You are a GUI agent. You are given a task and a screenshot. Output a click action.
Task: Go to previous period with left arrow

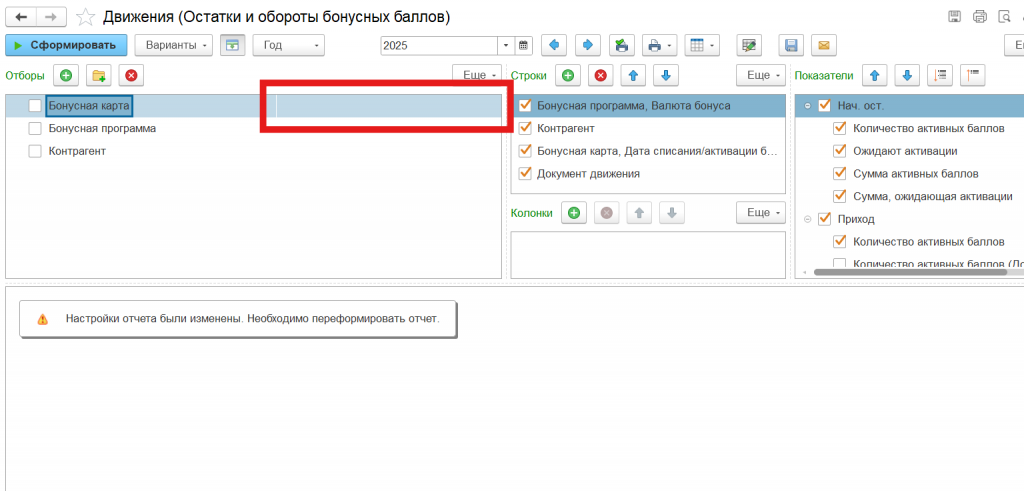(x=554, y=45)
